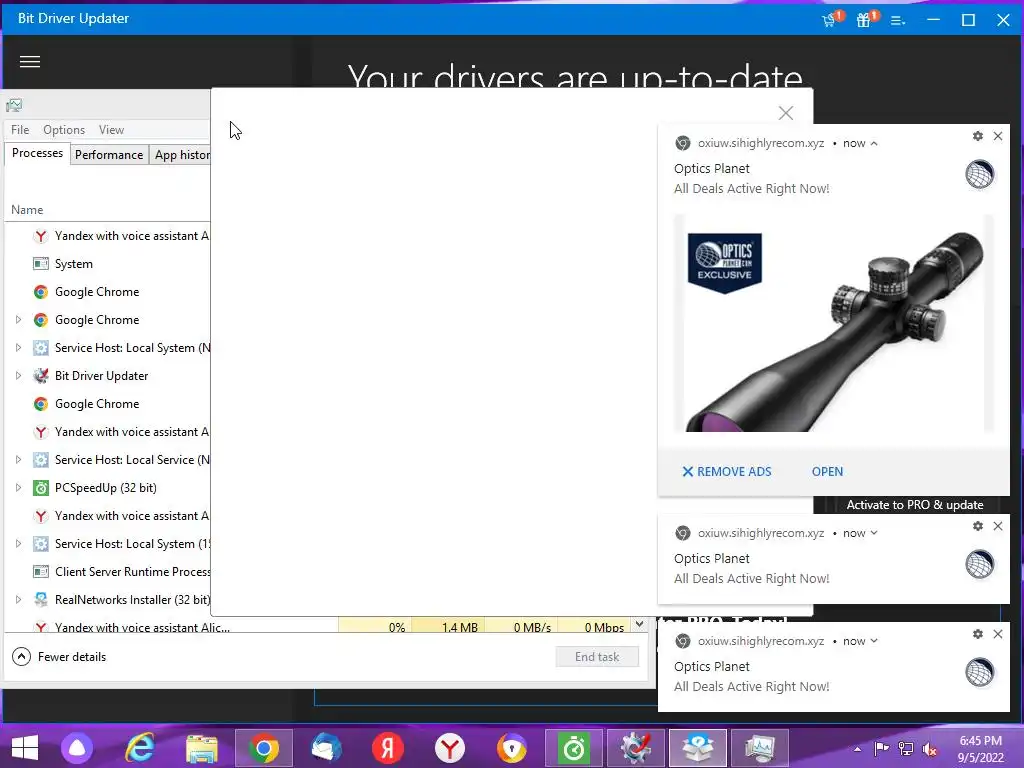Open the red Yandex Я taskbar icon
The width and height of the screenshot is (1024, 768).
coord(388,748)
